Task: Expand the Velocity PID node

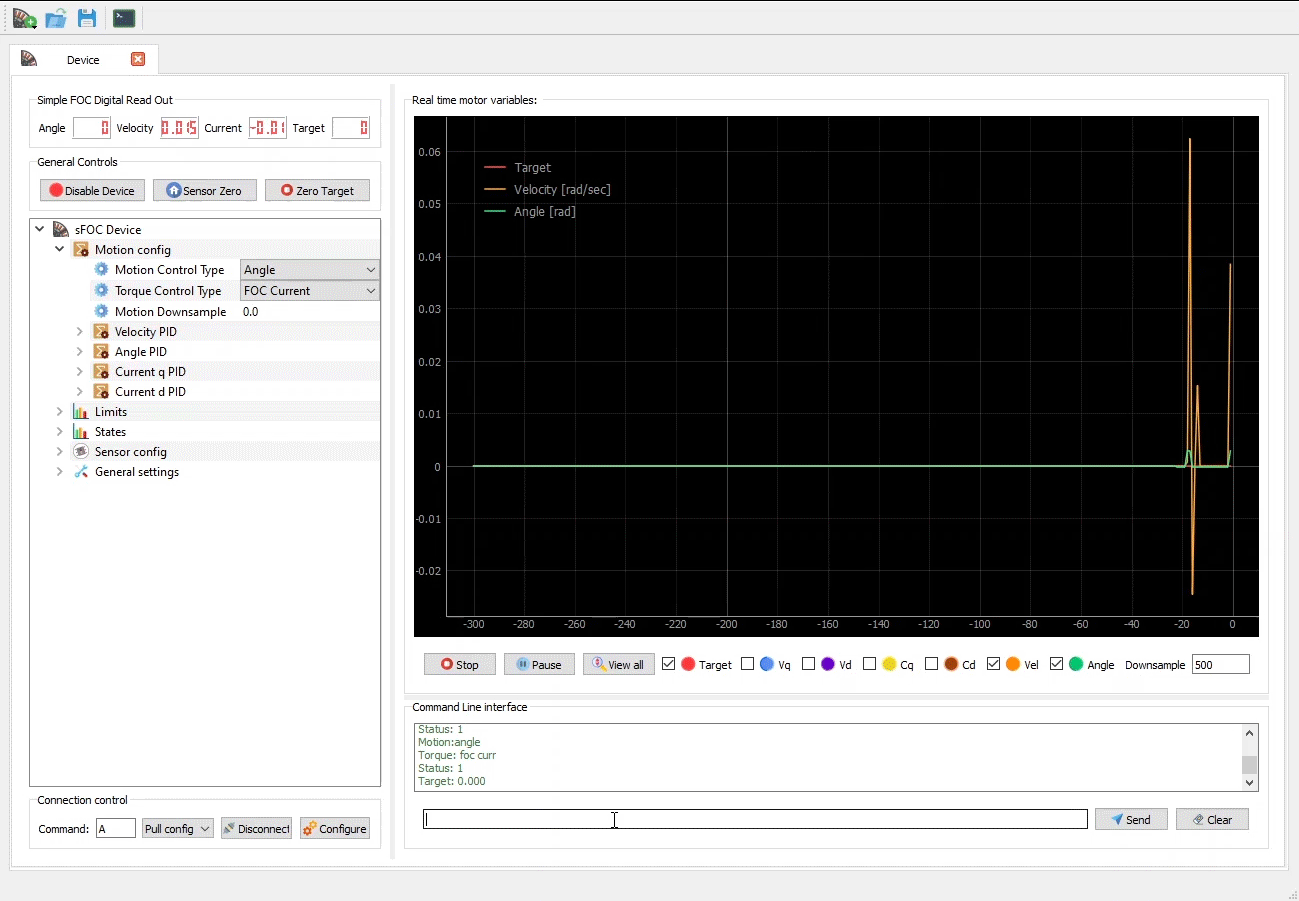Action: point(80,332)
